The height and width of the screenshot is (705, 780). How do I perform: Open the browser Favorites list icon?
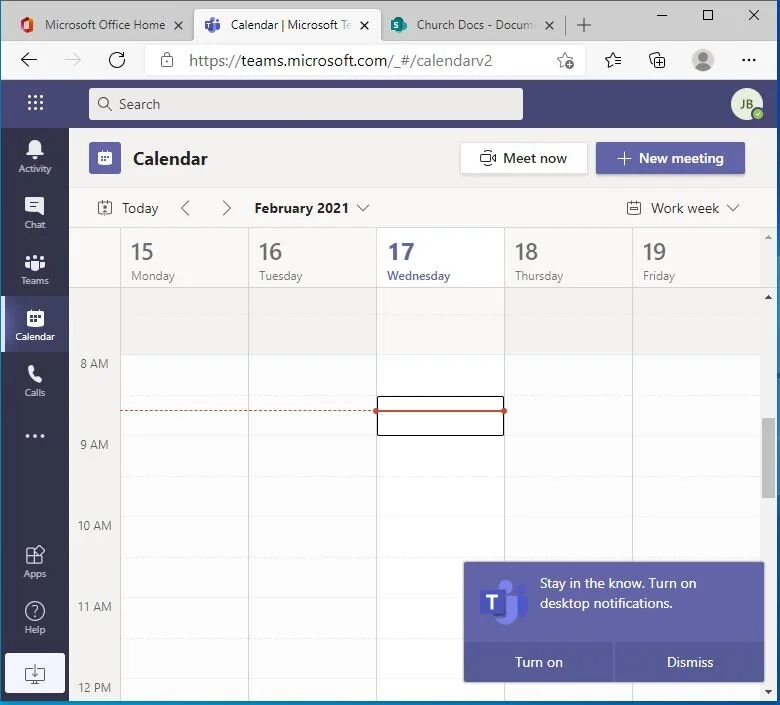[613, 60]
